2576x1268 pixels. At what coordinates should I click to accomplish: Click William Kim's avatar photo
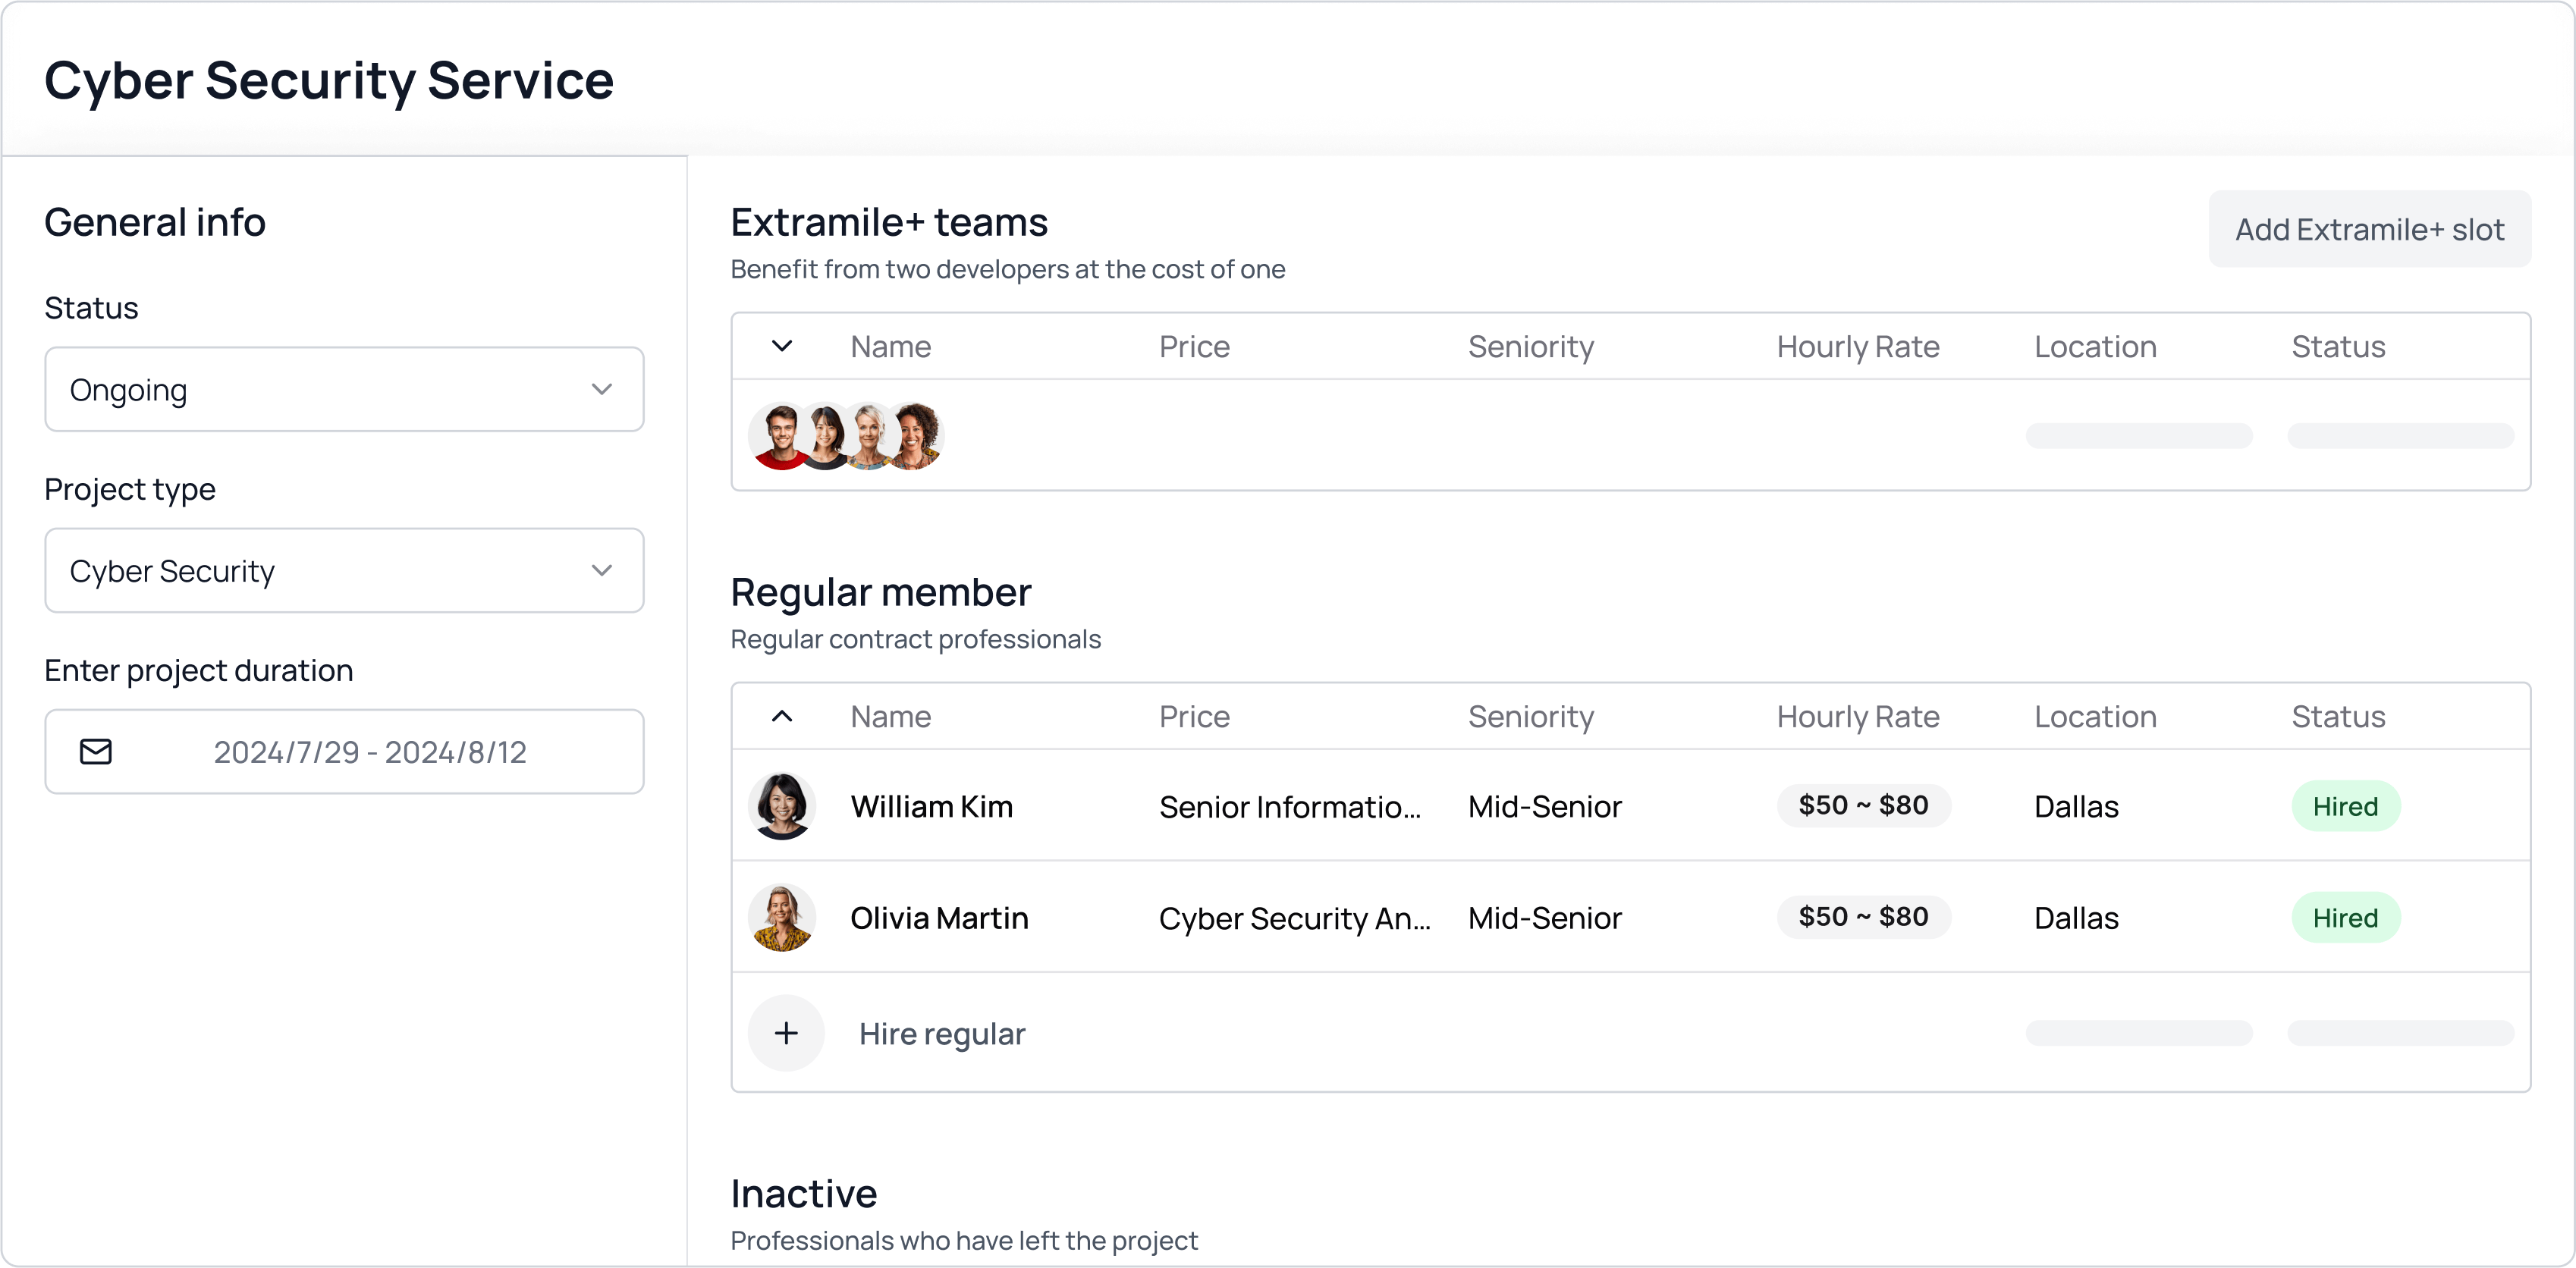(782, 806)
